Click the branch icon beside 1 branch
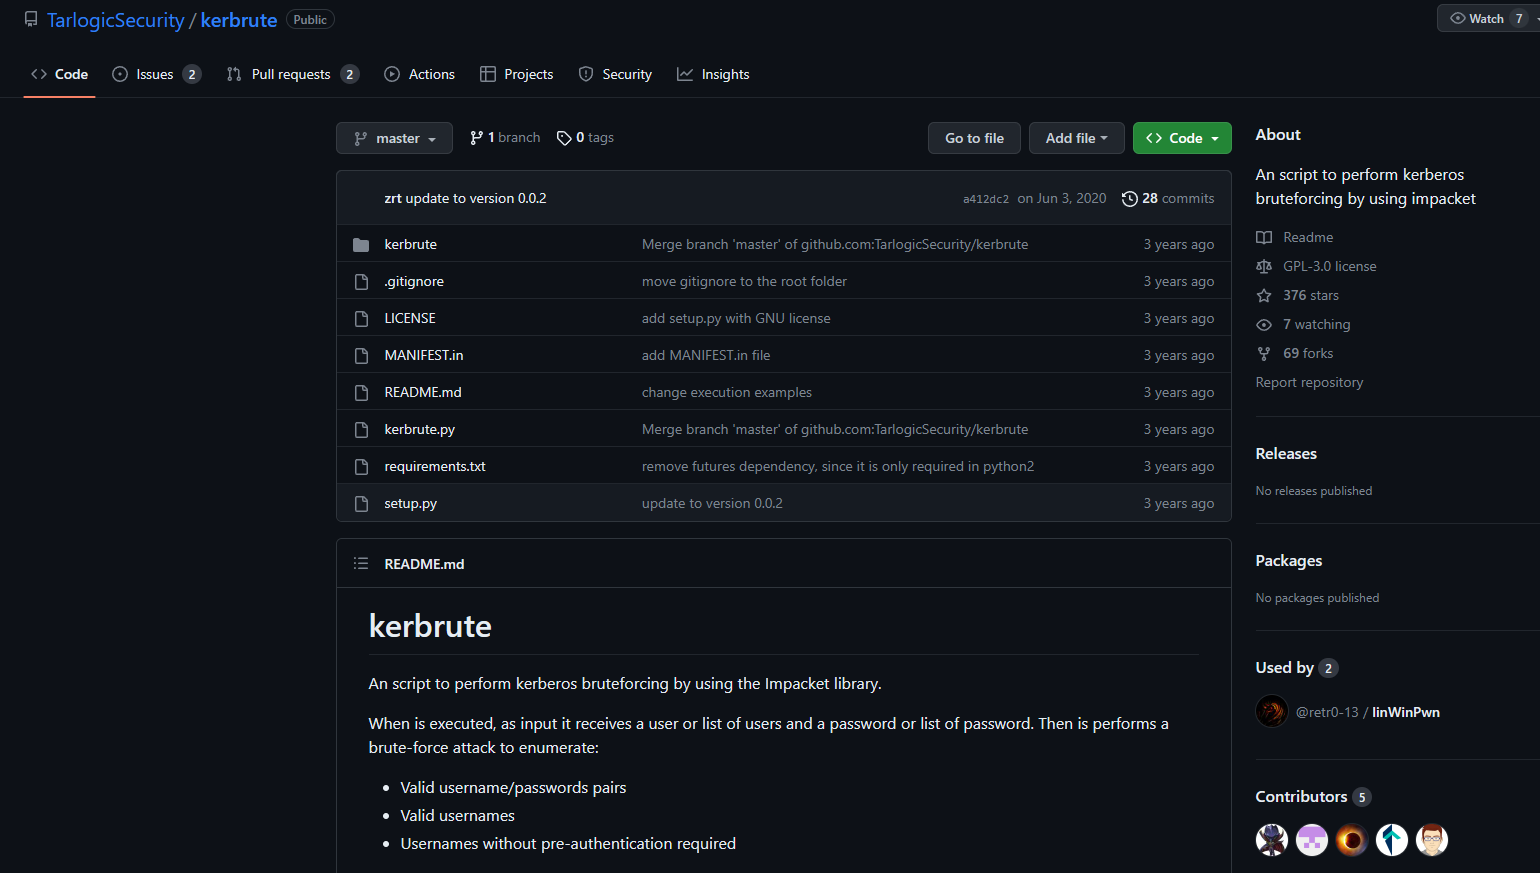 pos(476,138)
